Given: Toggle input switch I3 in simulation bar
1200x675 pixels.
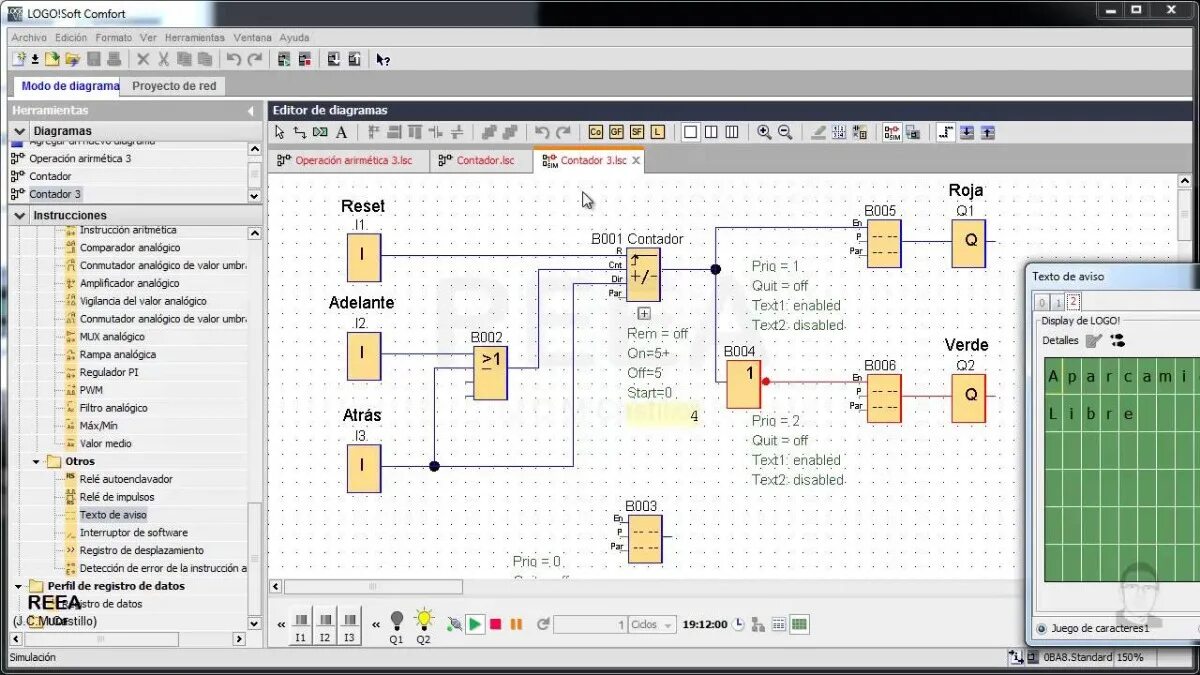Looking at the screenshot, I should pyautogui.click(x=349, y=624).
